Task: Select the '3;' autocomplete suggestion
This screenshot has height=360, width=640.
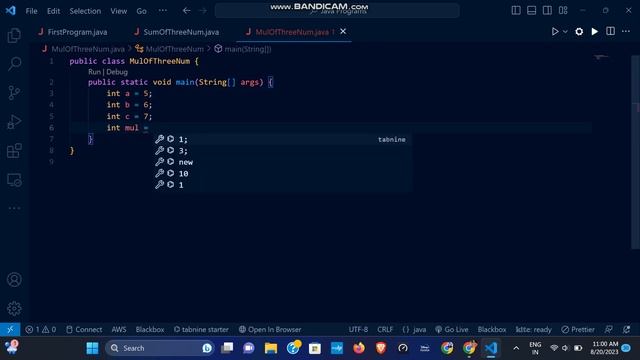Action: tap(282, 151)
